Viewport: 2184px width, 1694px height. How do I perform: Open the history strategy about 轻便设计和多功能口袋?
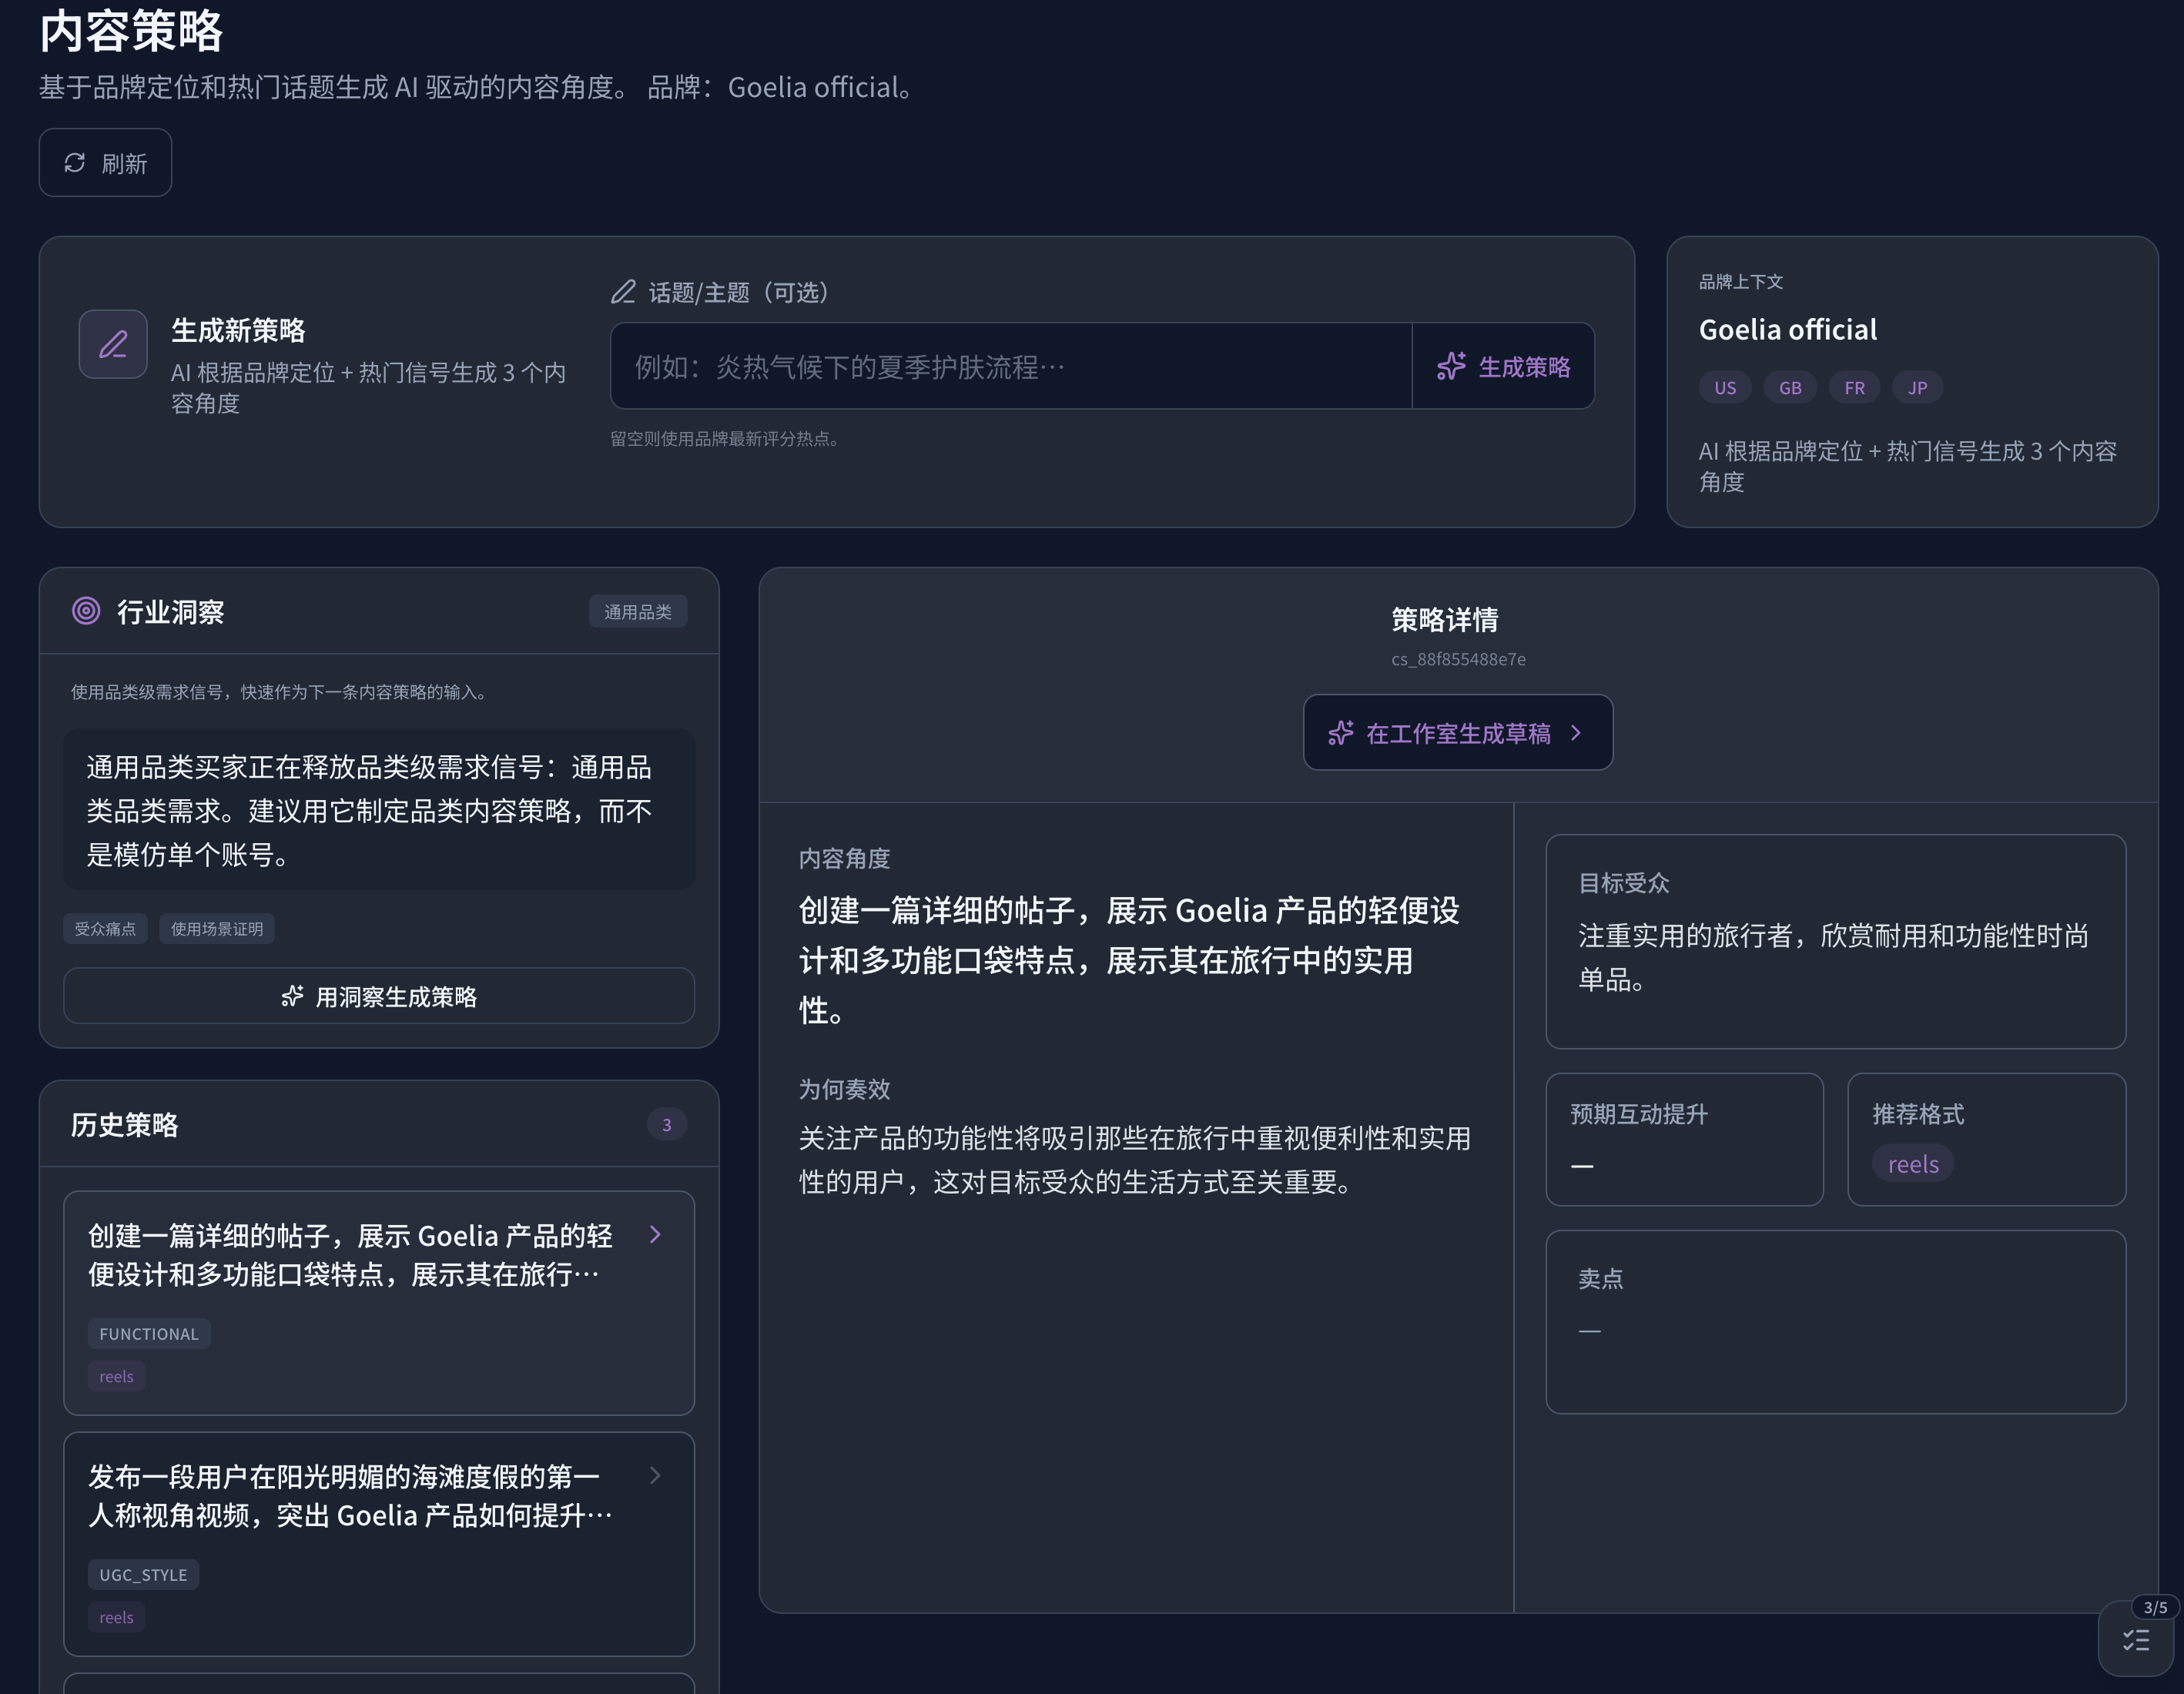[379, 1303]
